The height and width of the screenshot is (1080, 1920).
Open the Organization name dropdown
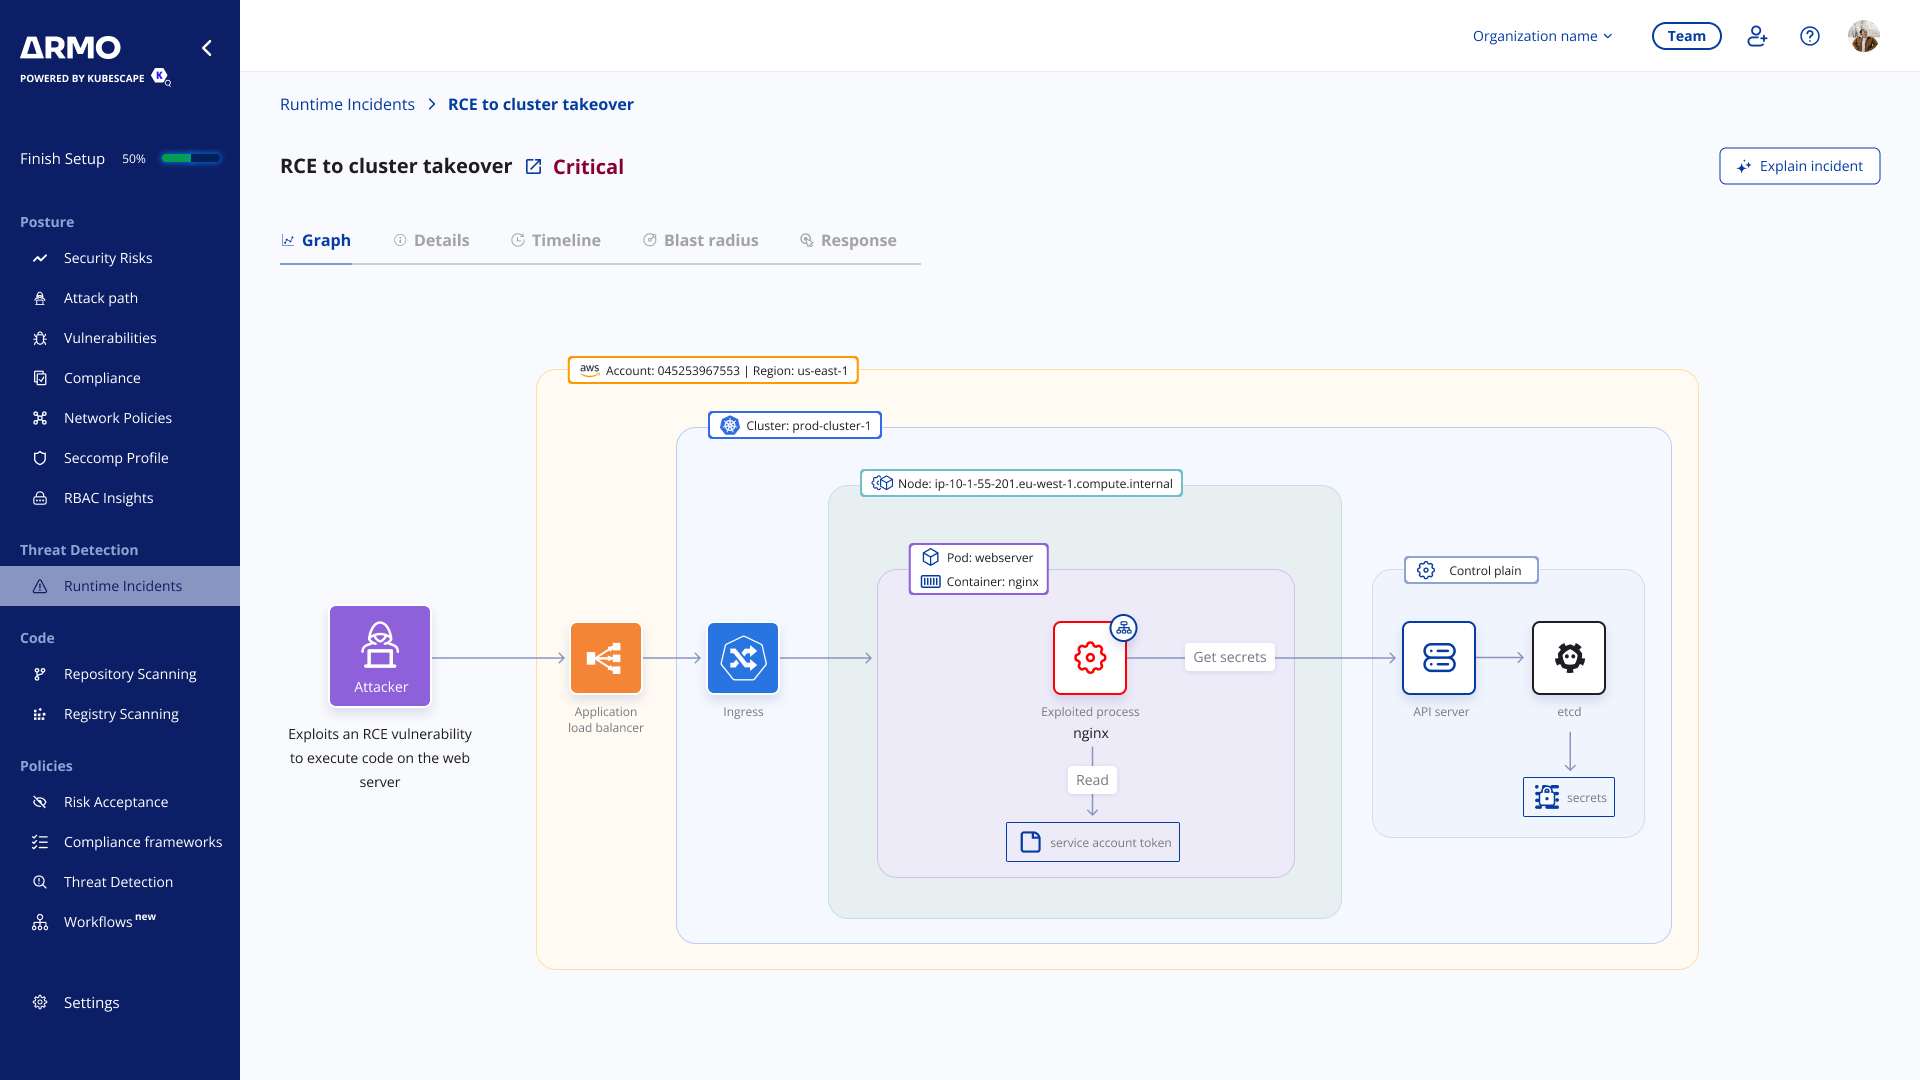coord(1542,36)
